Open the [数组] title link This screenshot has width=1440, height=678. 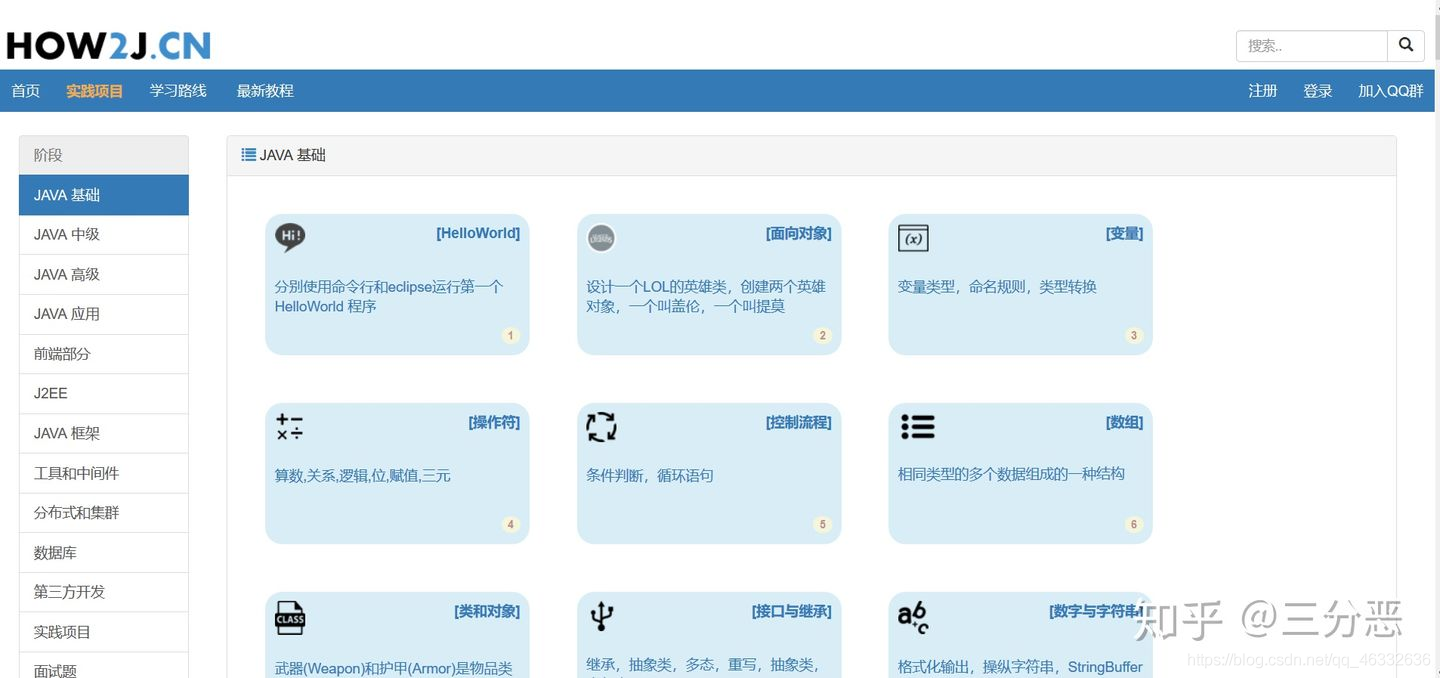pos(1124,422)
